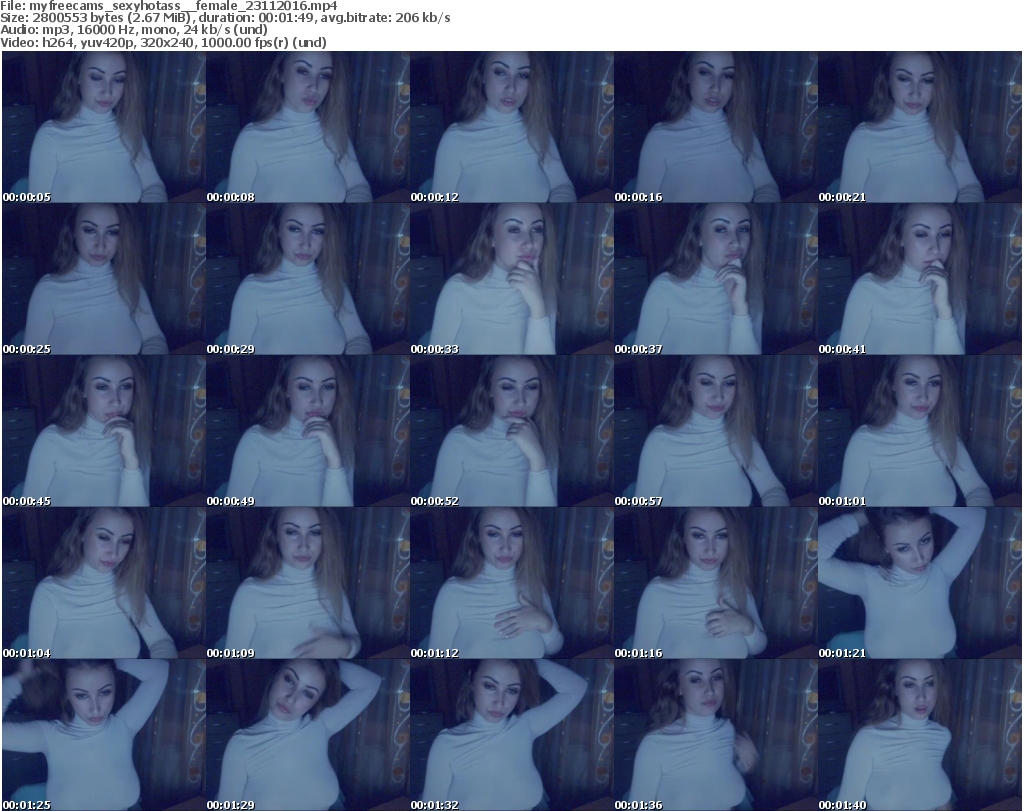Click the Video h264 info line

tap(163, 42)
